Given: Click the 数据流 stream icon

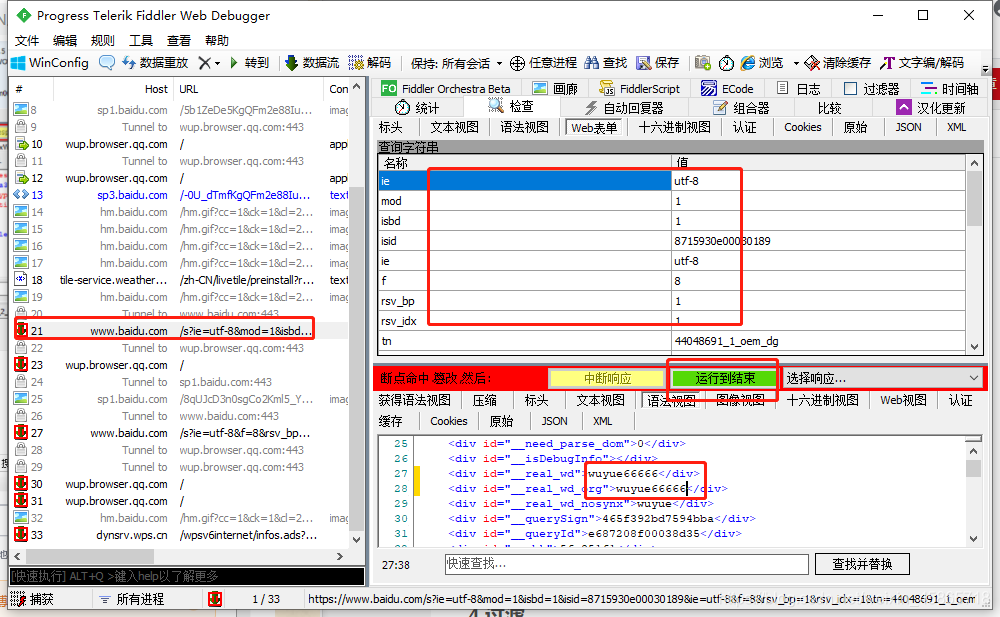Looking at the screenshot, I should point(291,63).
